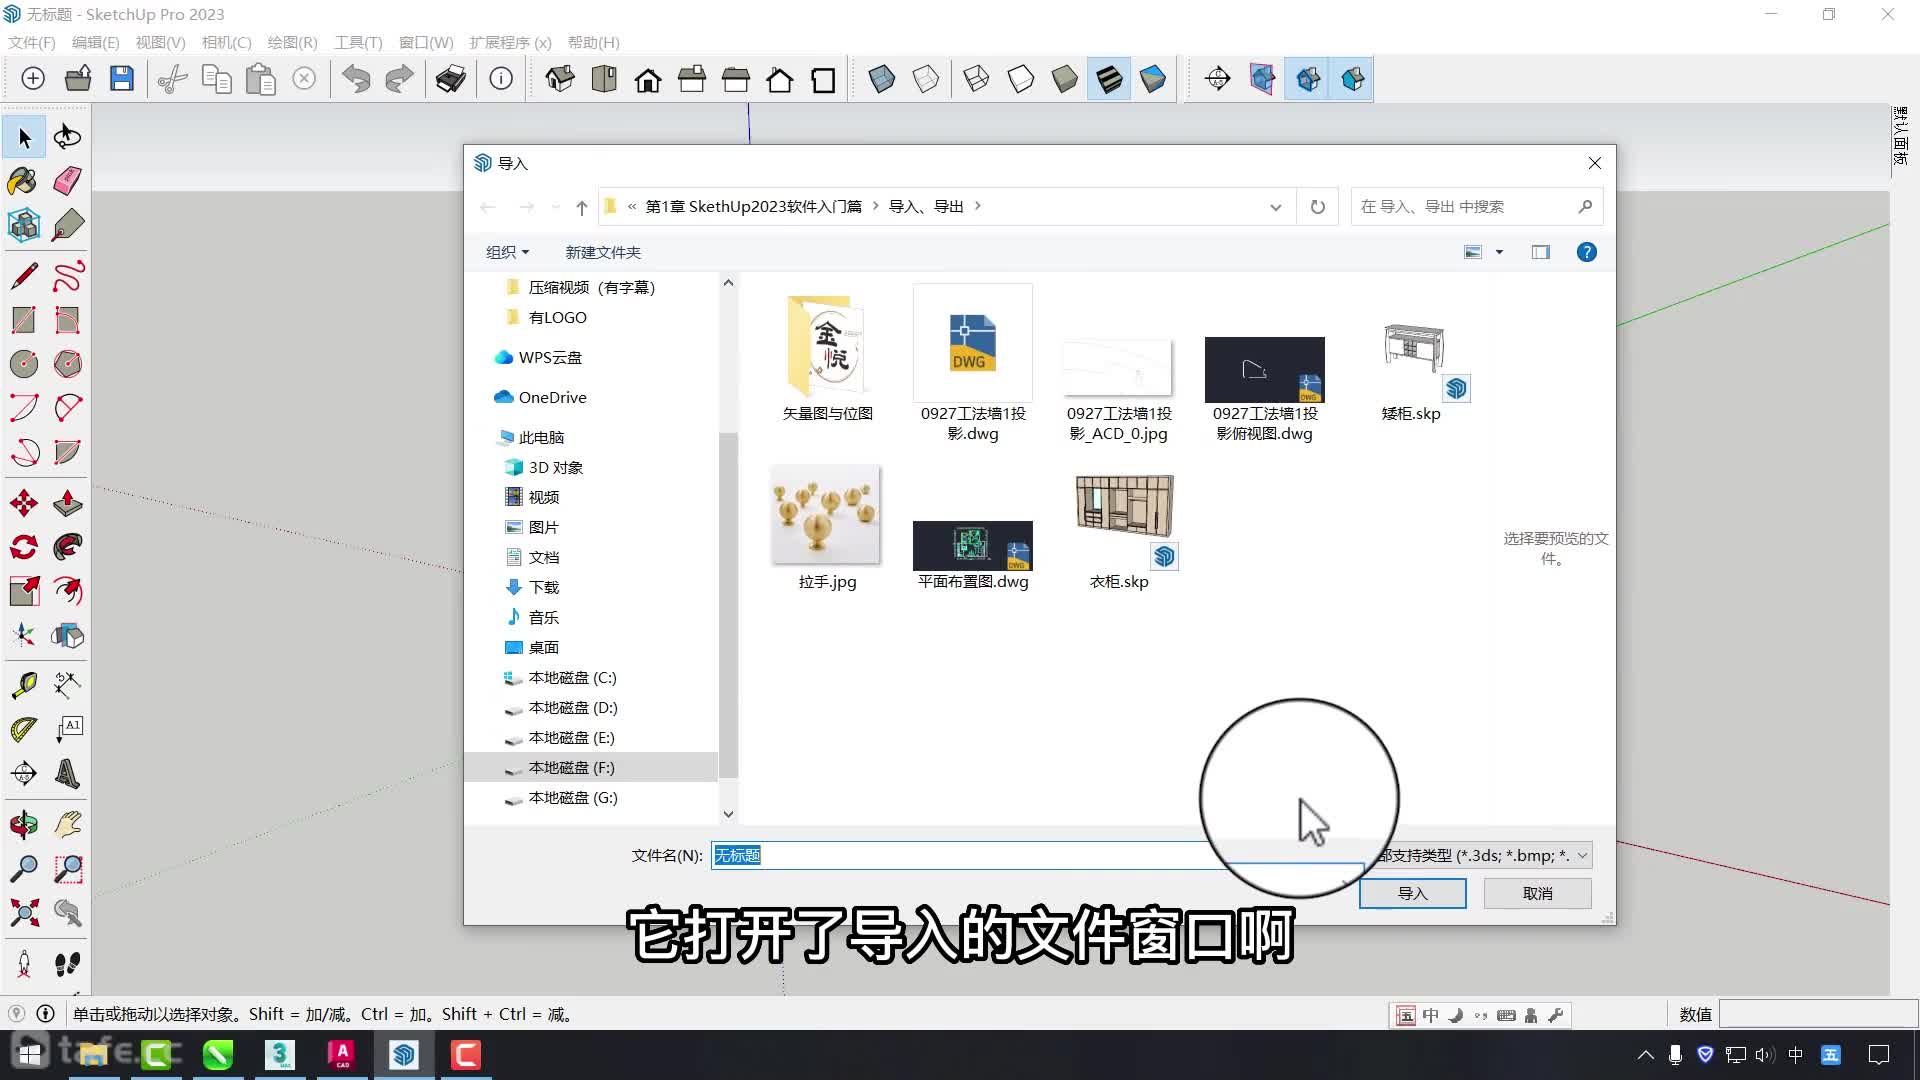The image size is (1920, 1080).
Task: Click the AutoCAD icon in taskbar
Action: pyautogui.click(x=342, y=1055)
